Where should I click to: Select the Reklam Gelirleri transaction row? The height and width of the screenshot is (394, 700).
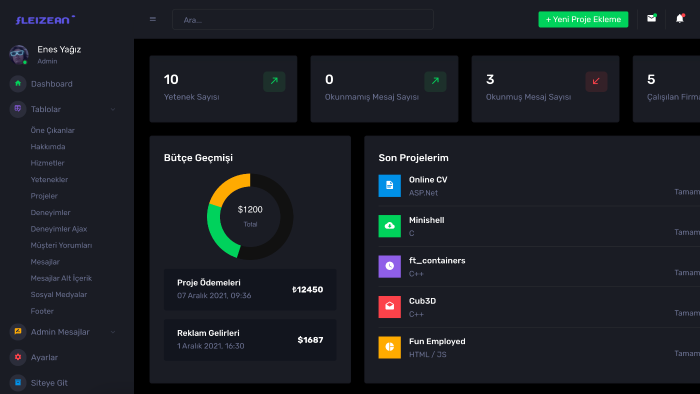click(x=250, y=340)
